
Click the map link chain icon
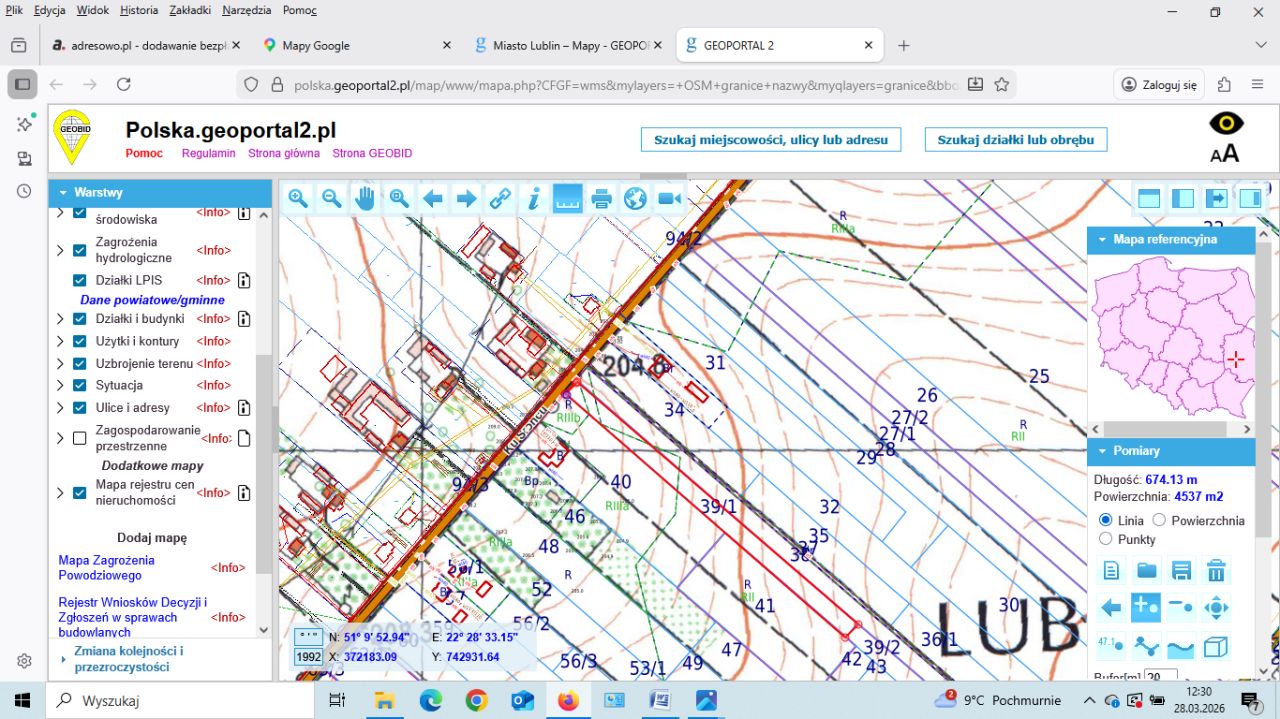click(x=500, y=199)
